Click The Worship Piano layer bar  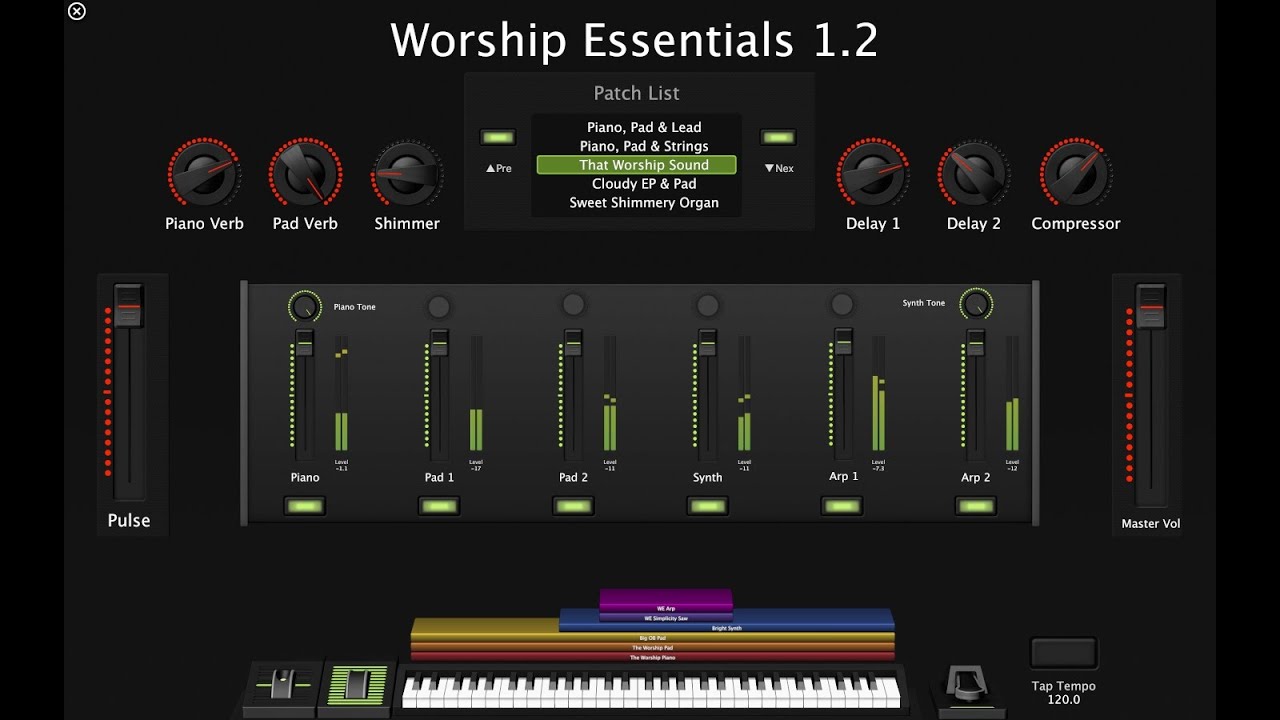(x=652, y=657)
